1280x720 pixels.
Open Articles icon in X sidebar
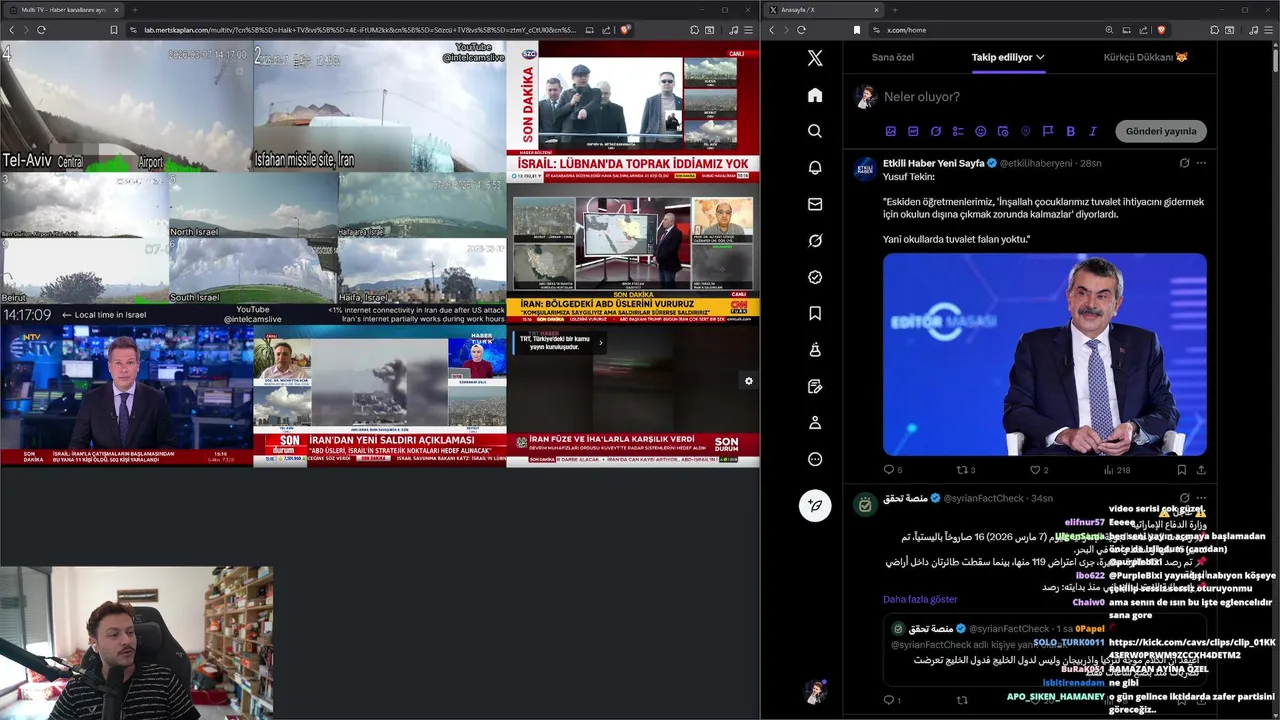[815, 386]
